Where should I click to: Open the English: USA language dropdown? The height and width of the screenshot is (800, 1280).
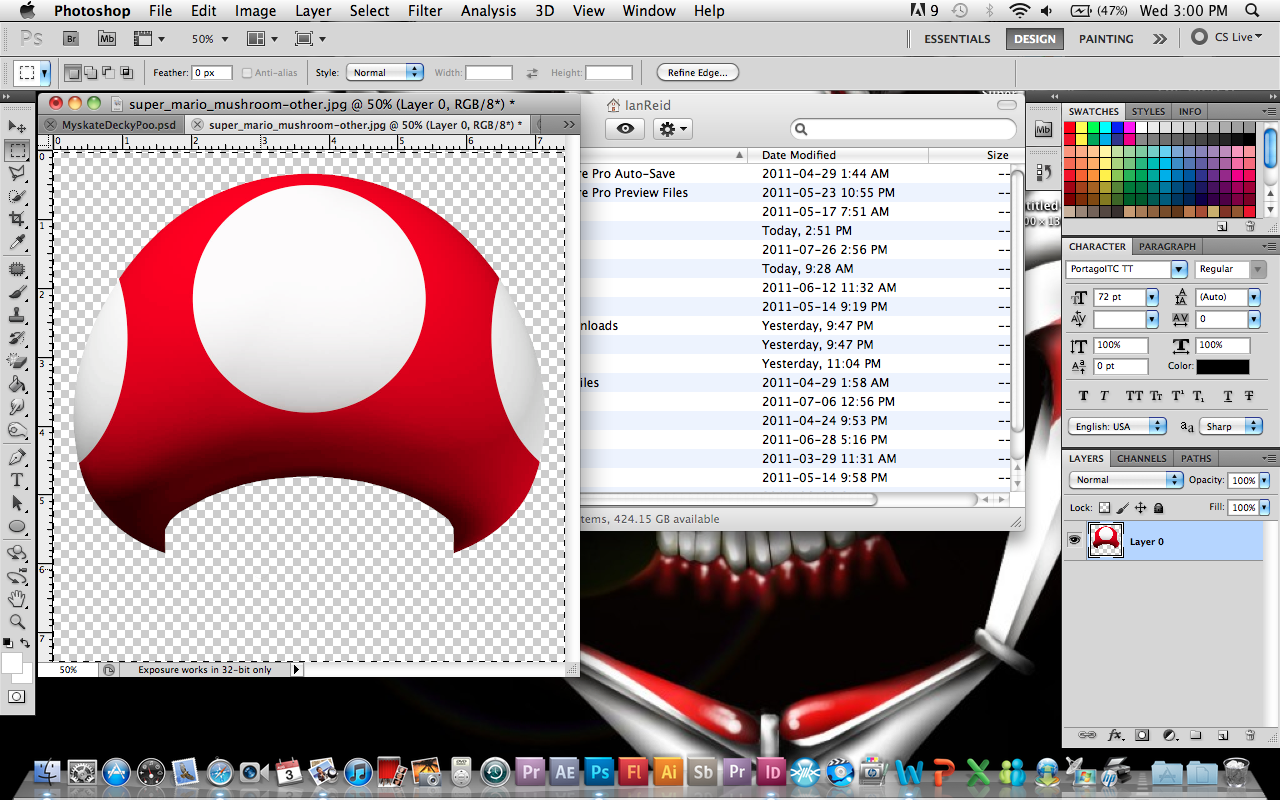(1118, 426)
